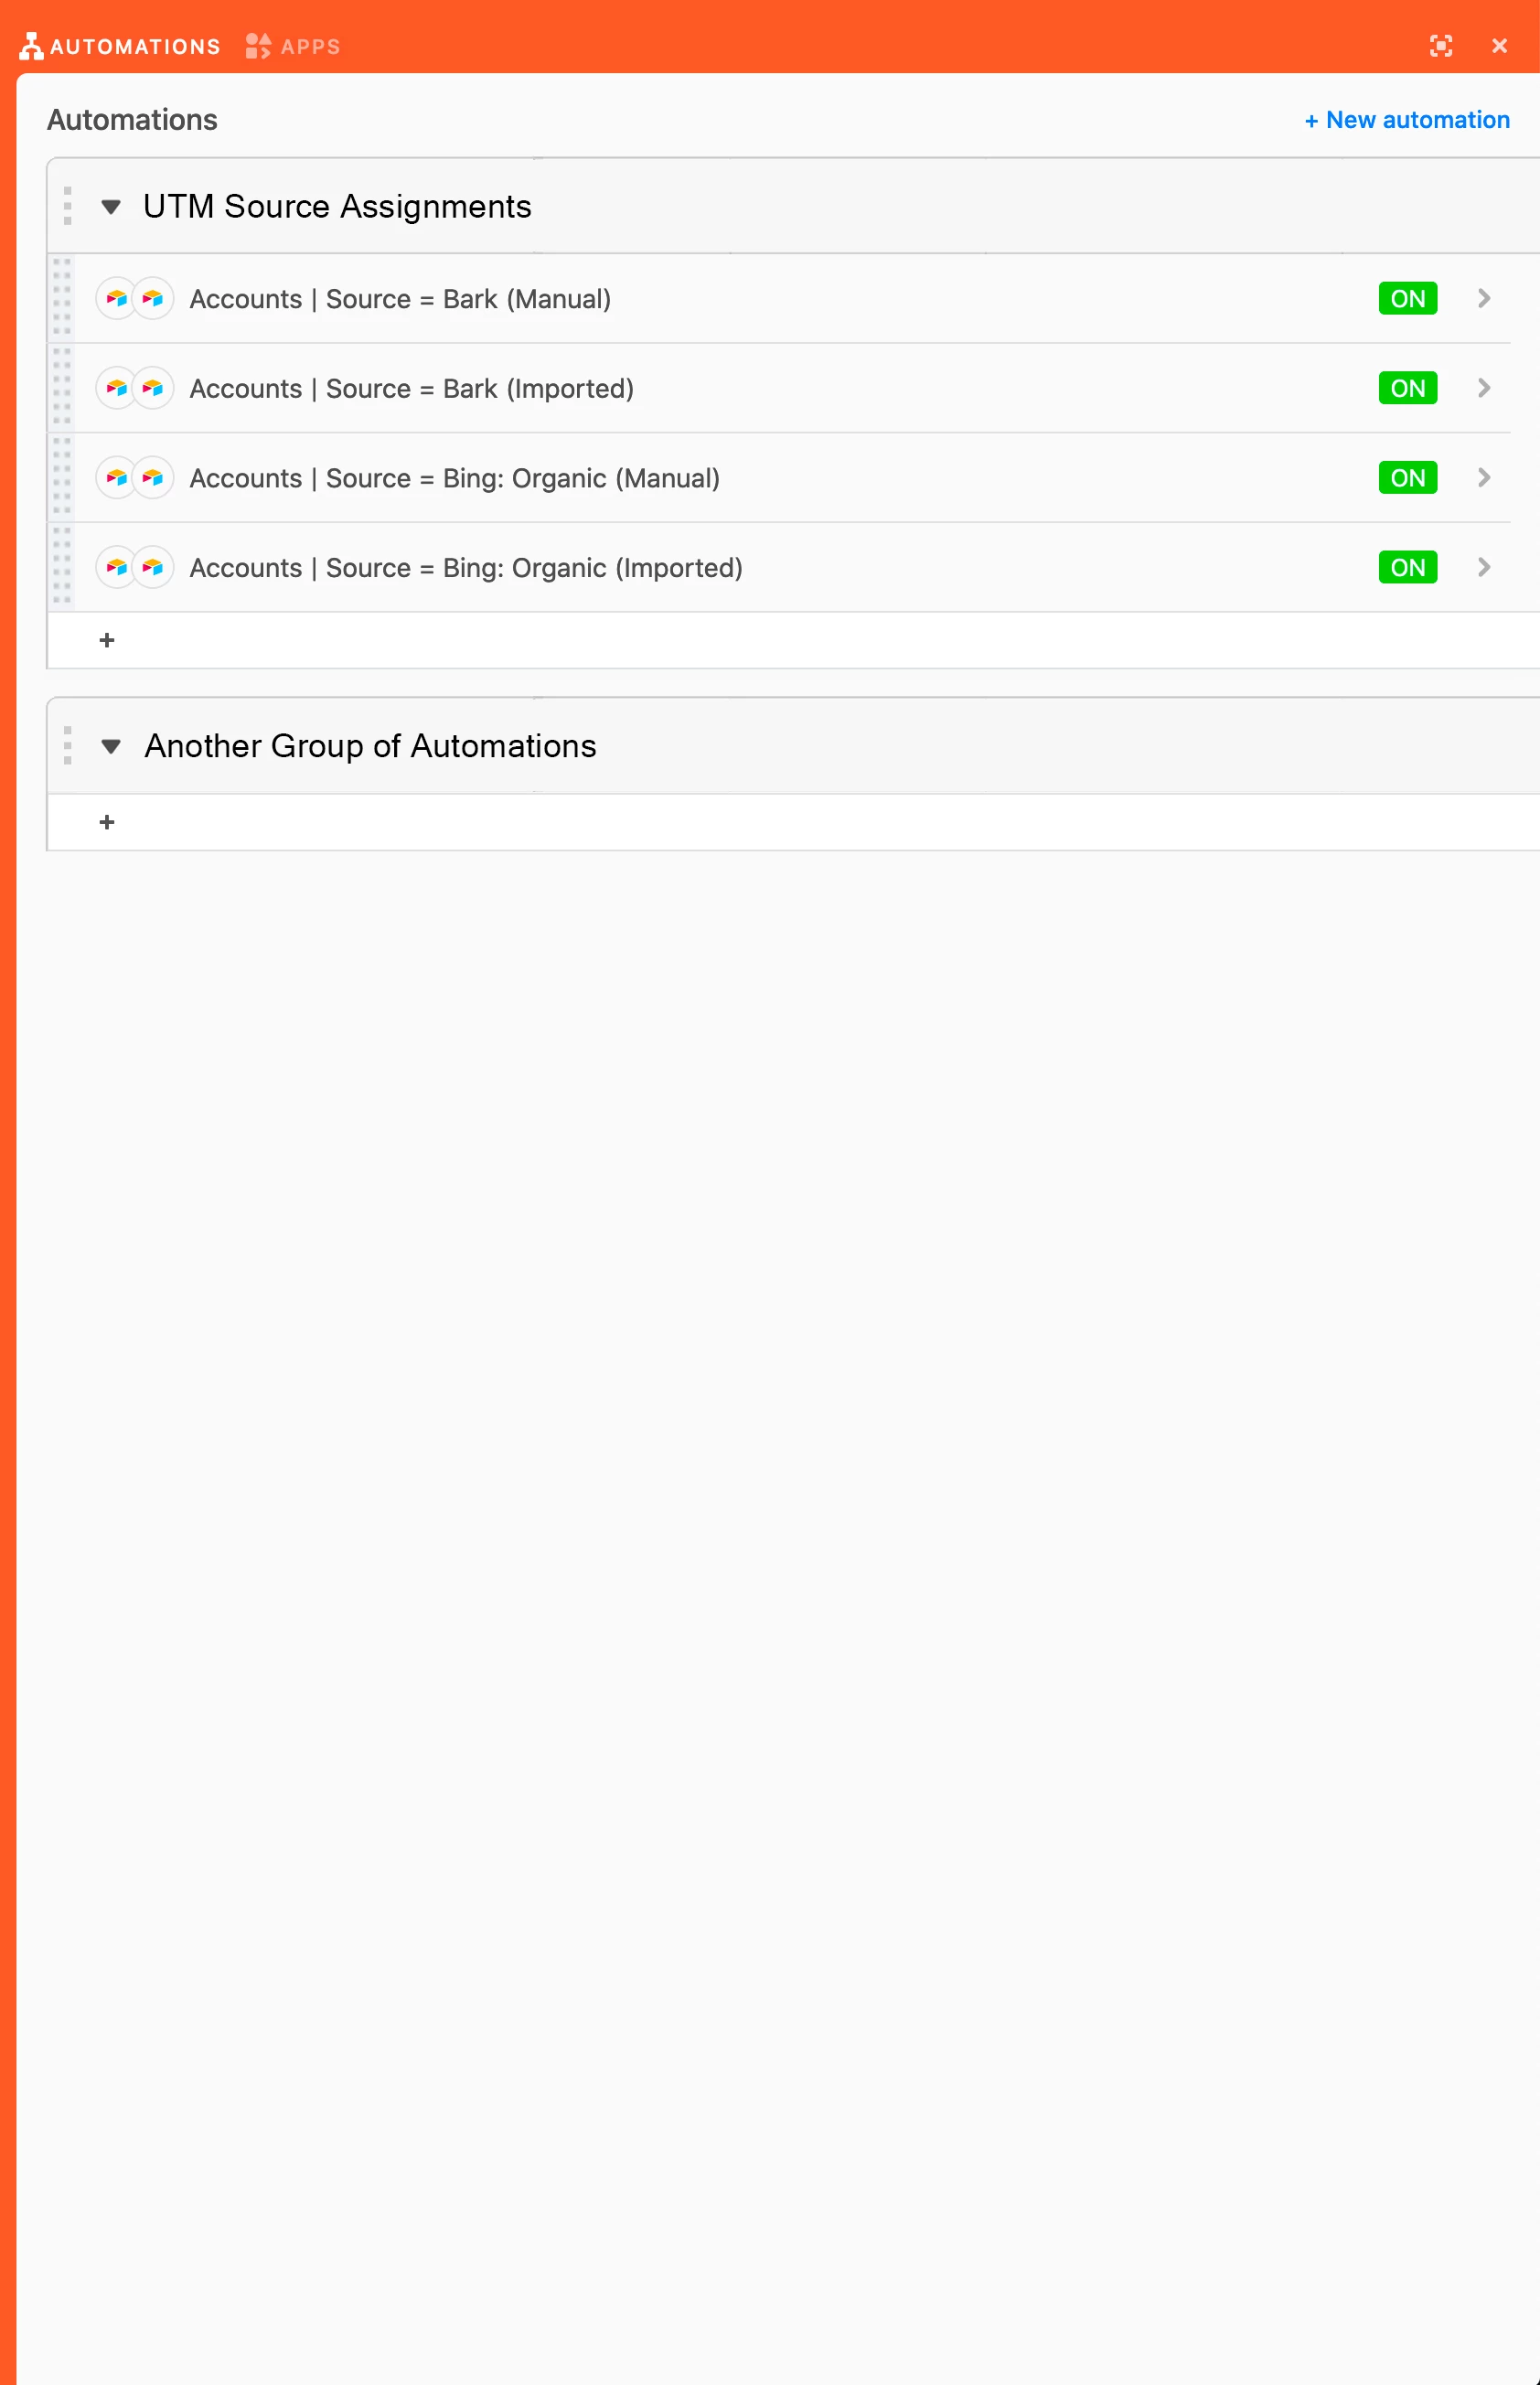Click action Airtable icon on Bing: Organic (Manual) row
The width and height of the screenshot is (1540, 2385).
[153, 478]
